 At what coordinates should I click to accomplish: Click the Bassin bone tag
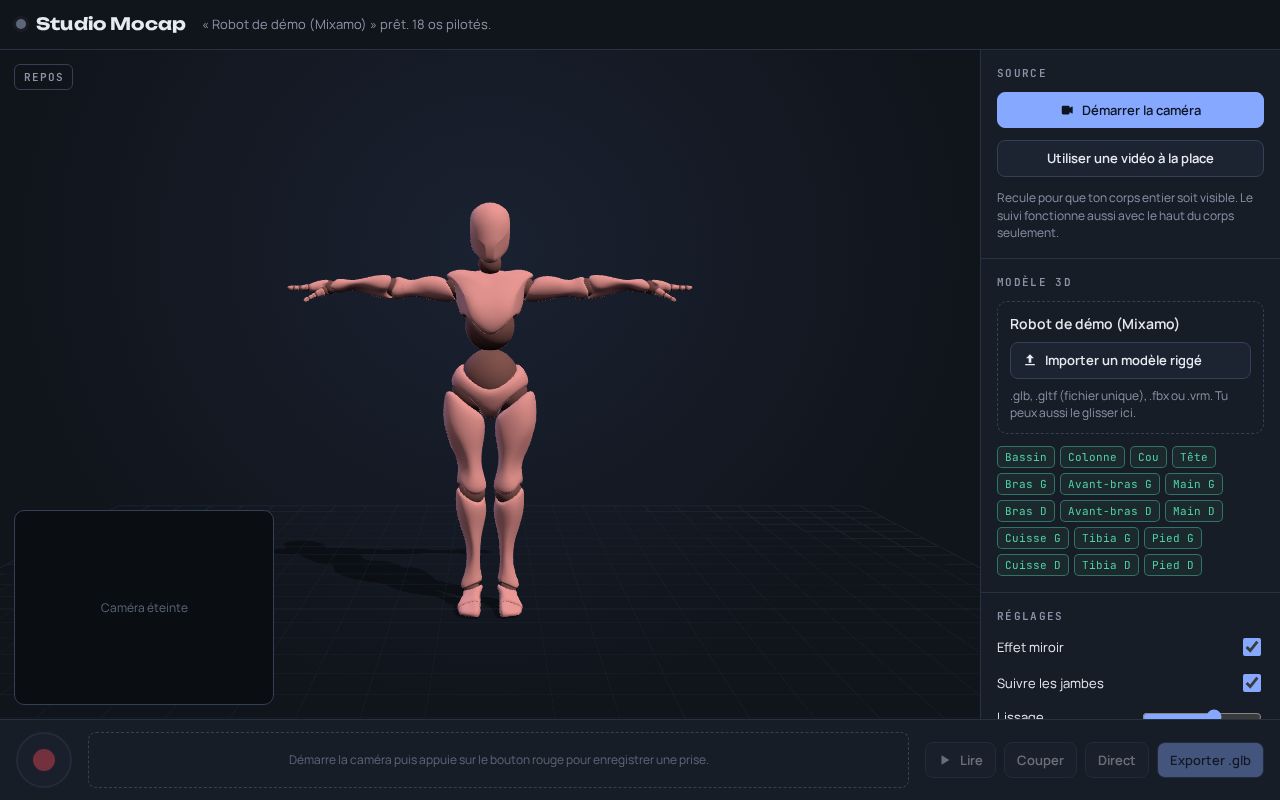(1026, 457)
